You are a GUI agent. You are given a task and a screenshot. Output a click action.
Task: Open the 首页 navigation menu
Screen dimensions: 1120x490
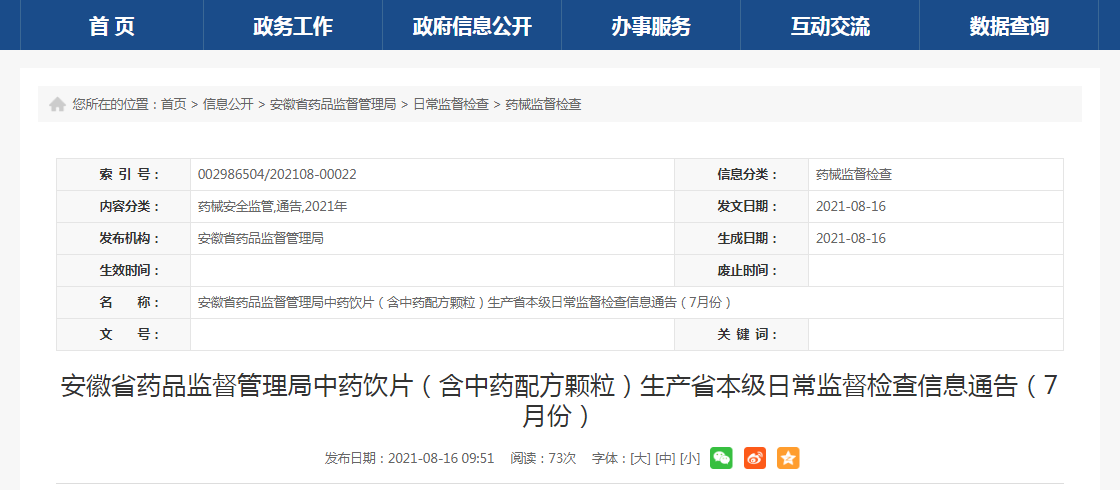point(111,26)
